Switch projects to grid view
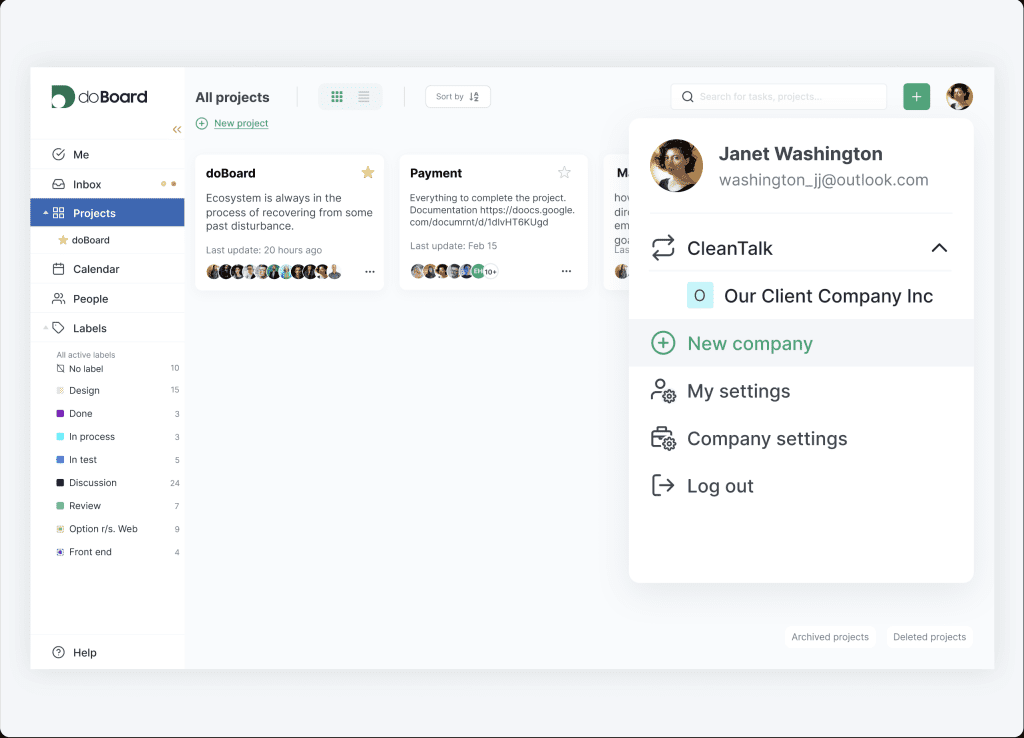 click(x=337, y=96)
